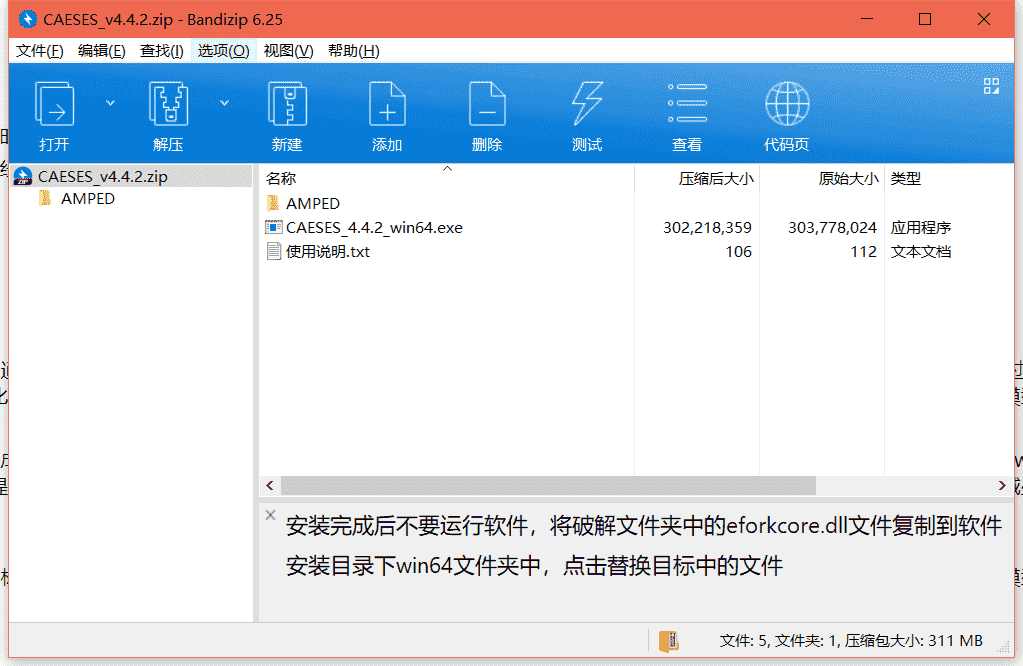Click the Add (添加) file icon
1023x666 pixels.
(x=387, y=104)
